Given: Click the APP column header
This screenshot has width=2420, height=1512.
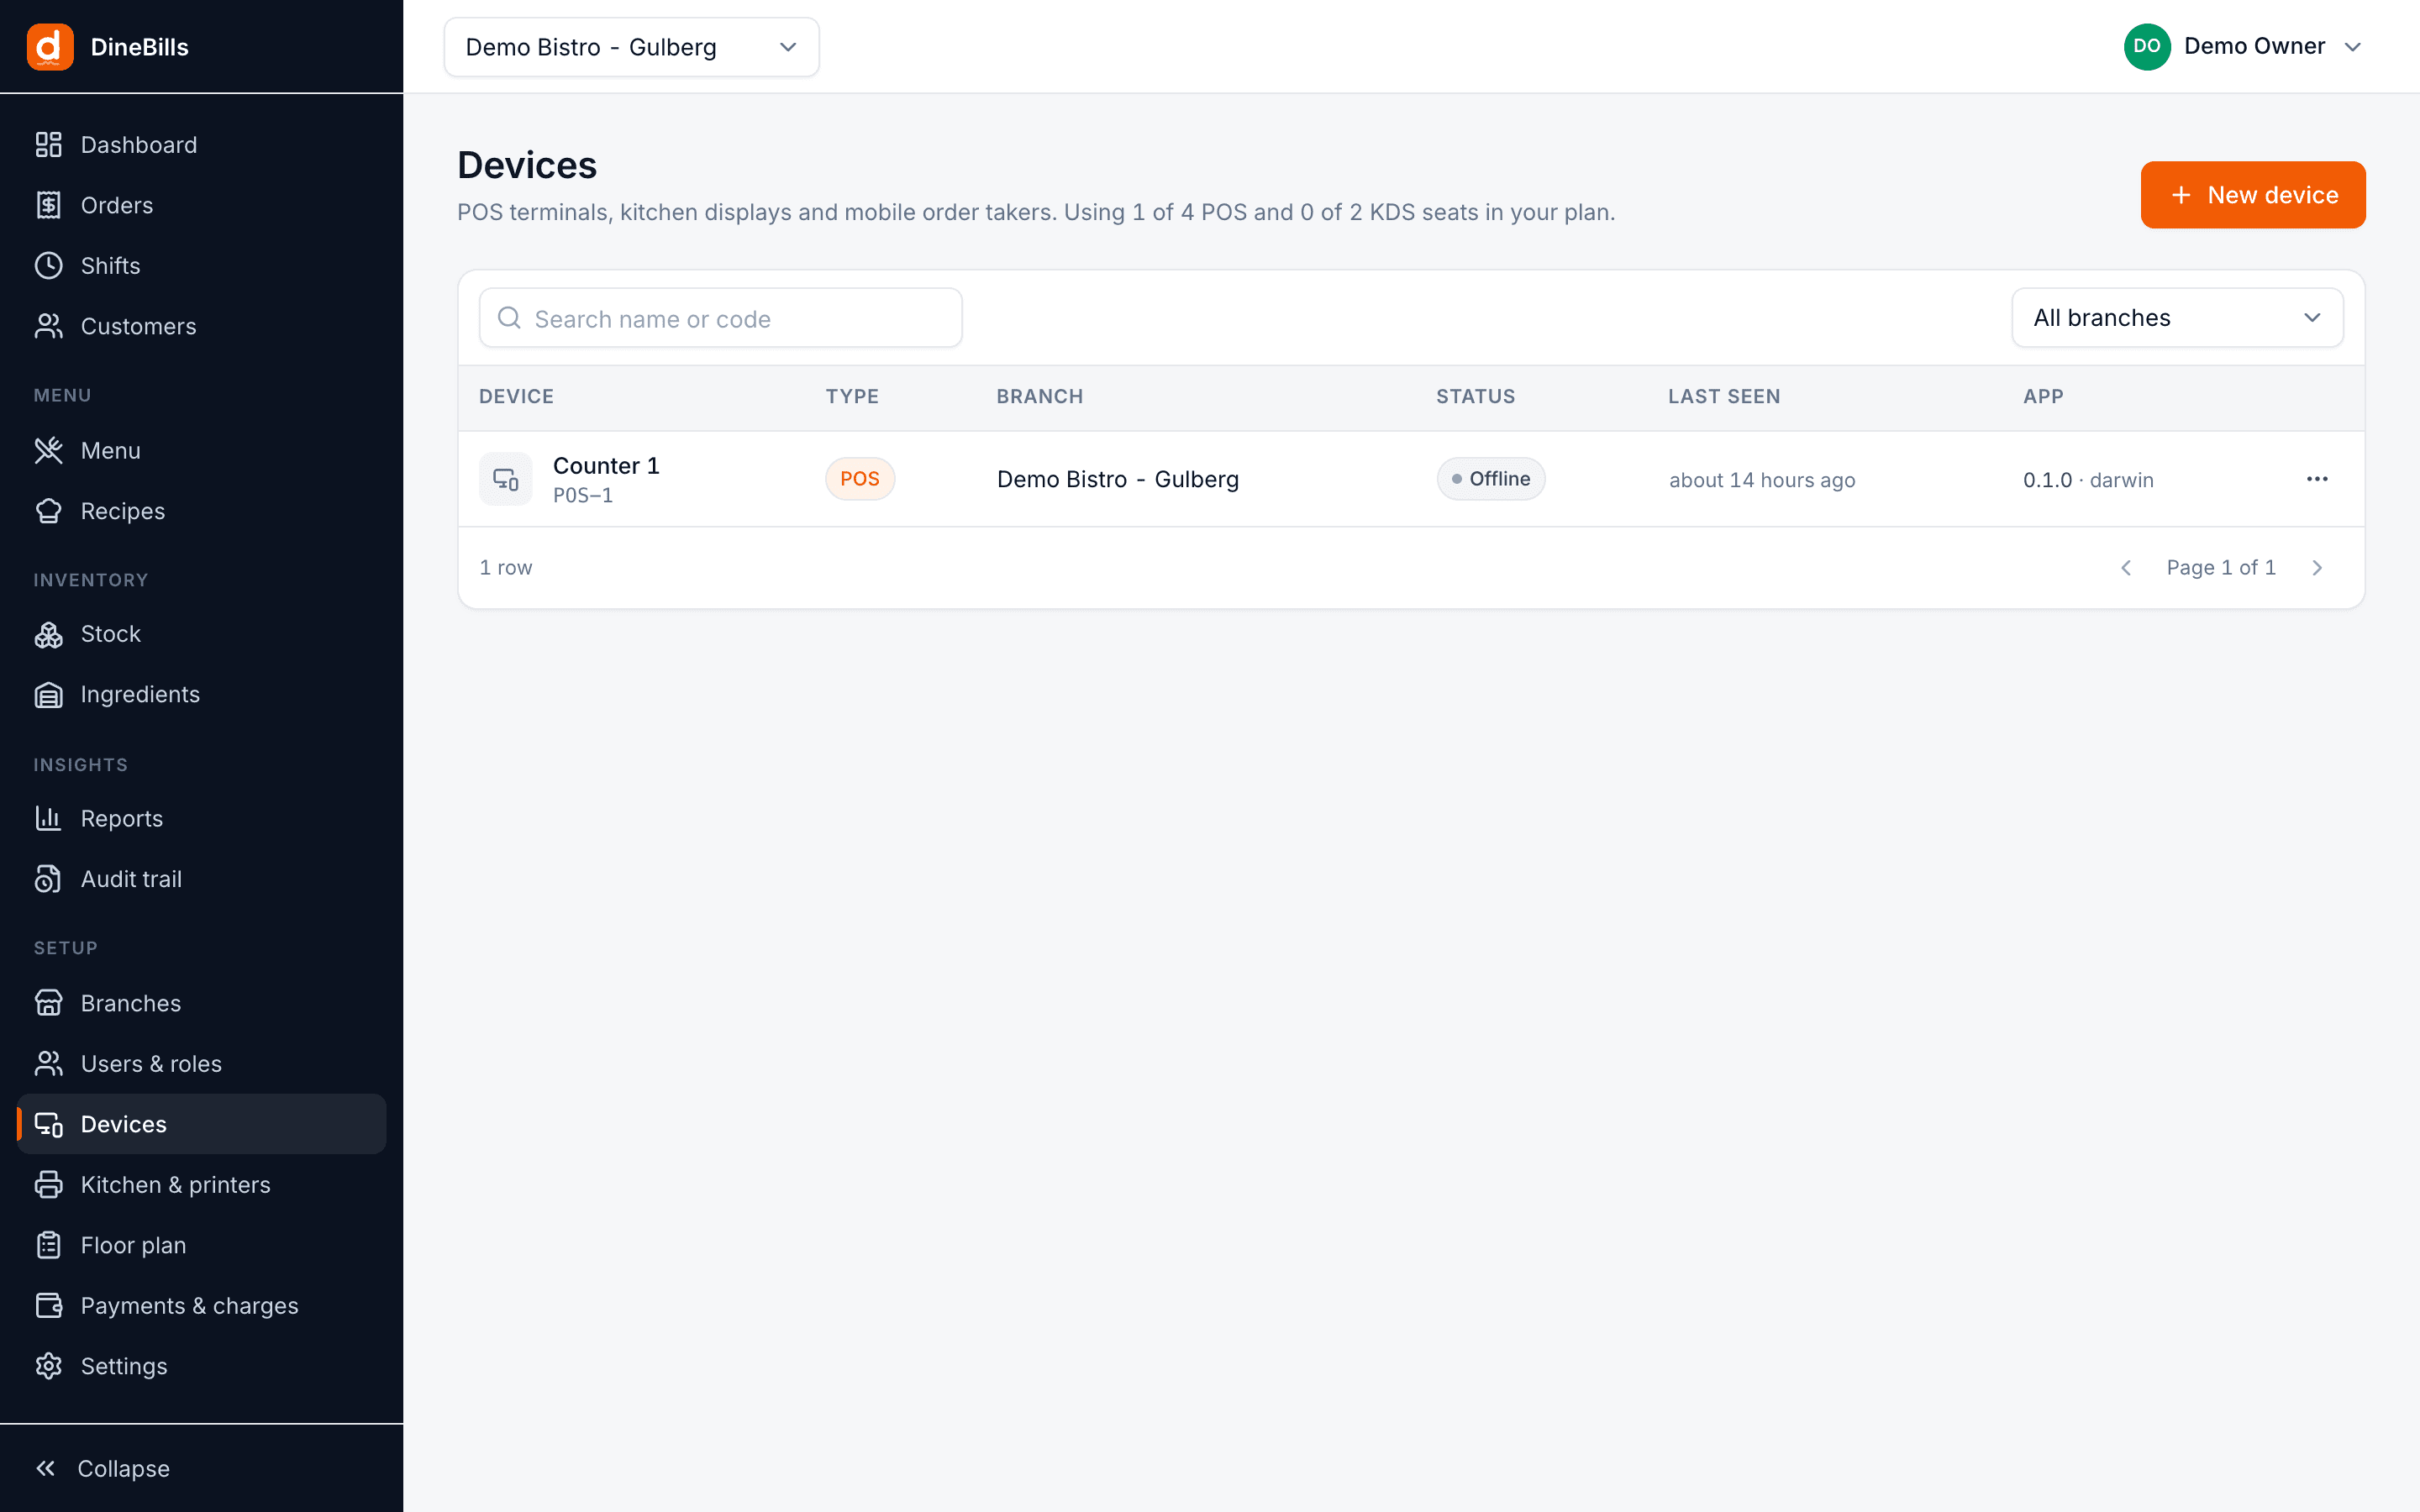Looking at the screenshot, I should click(2043, 397).
